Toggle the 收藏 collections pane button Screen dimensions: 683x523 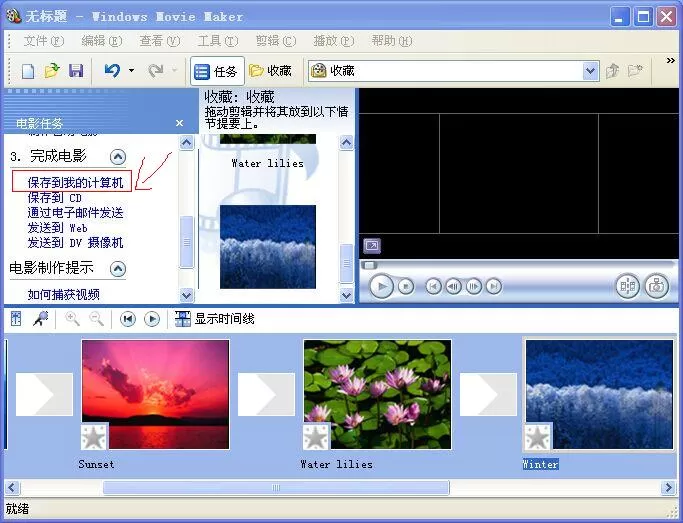(x=270, y=71)
